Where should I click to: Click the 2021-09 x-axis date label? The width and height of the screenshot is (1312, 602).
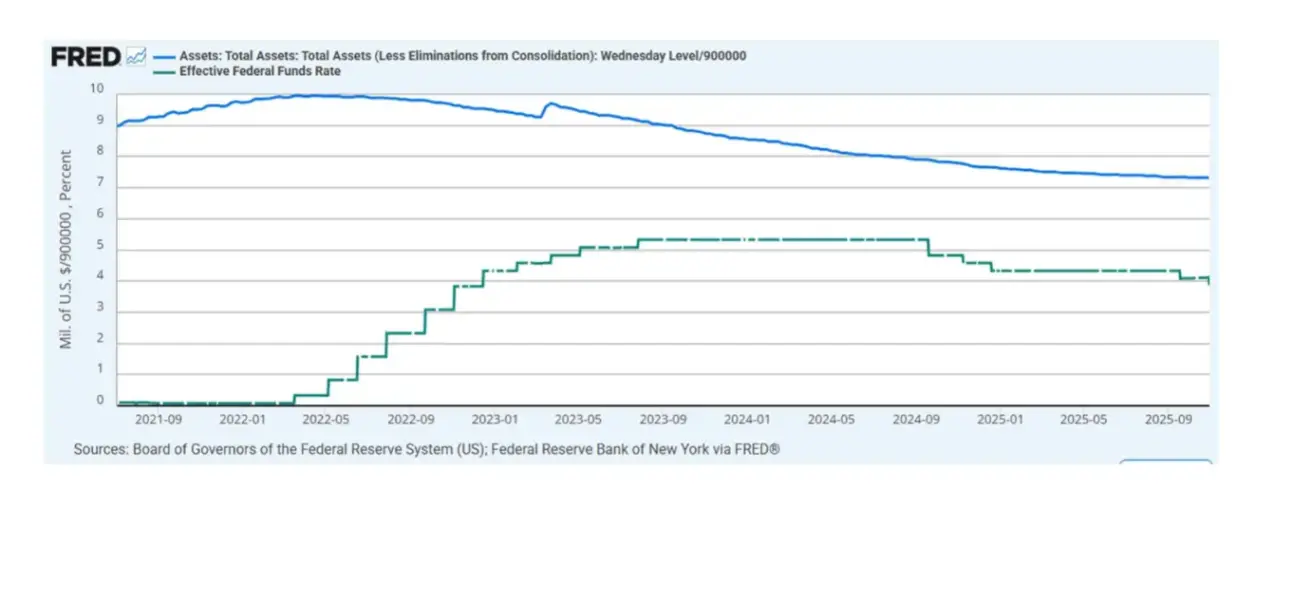(x=158, y=420)
